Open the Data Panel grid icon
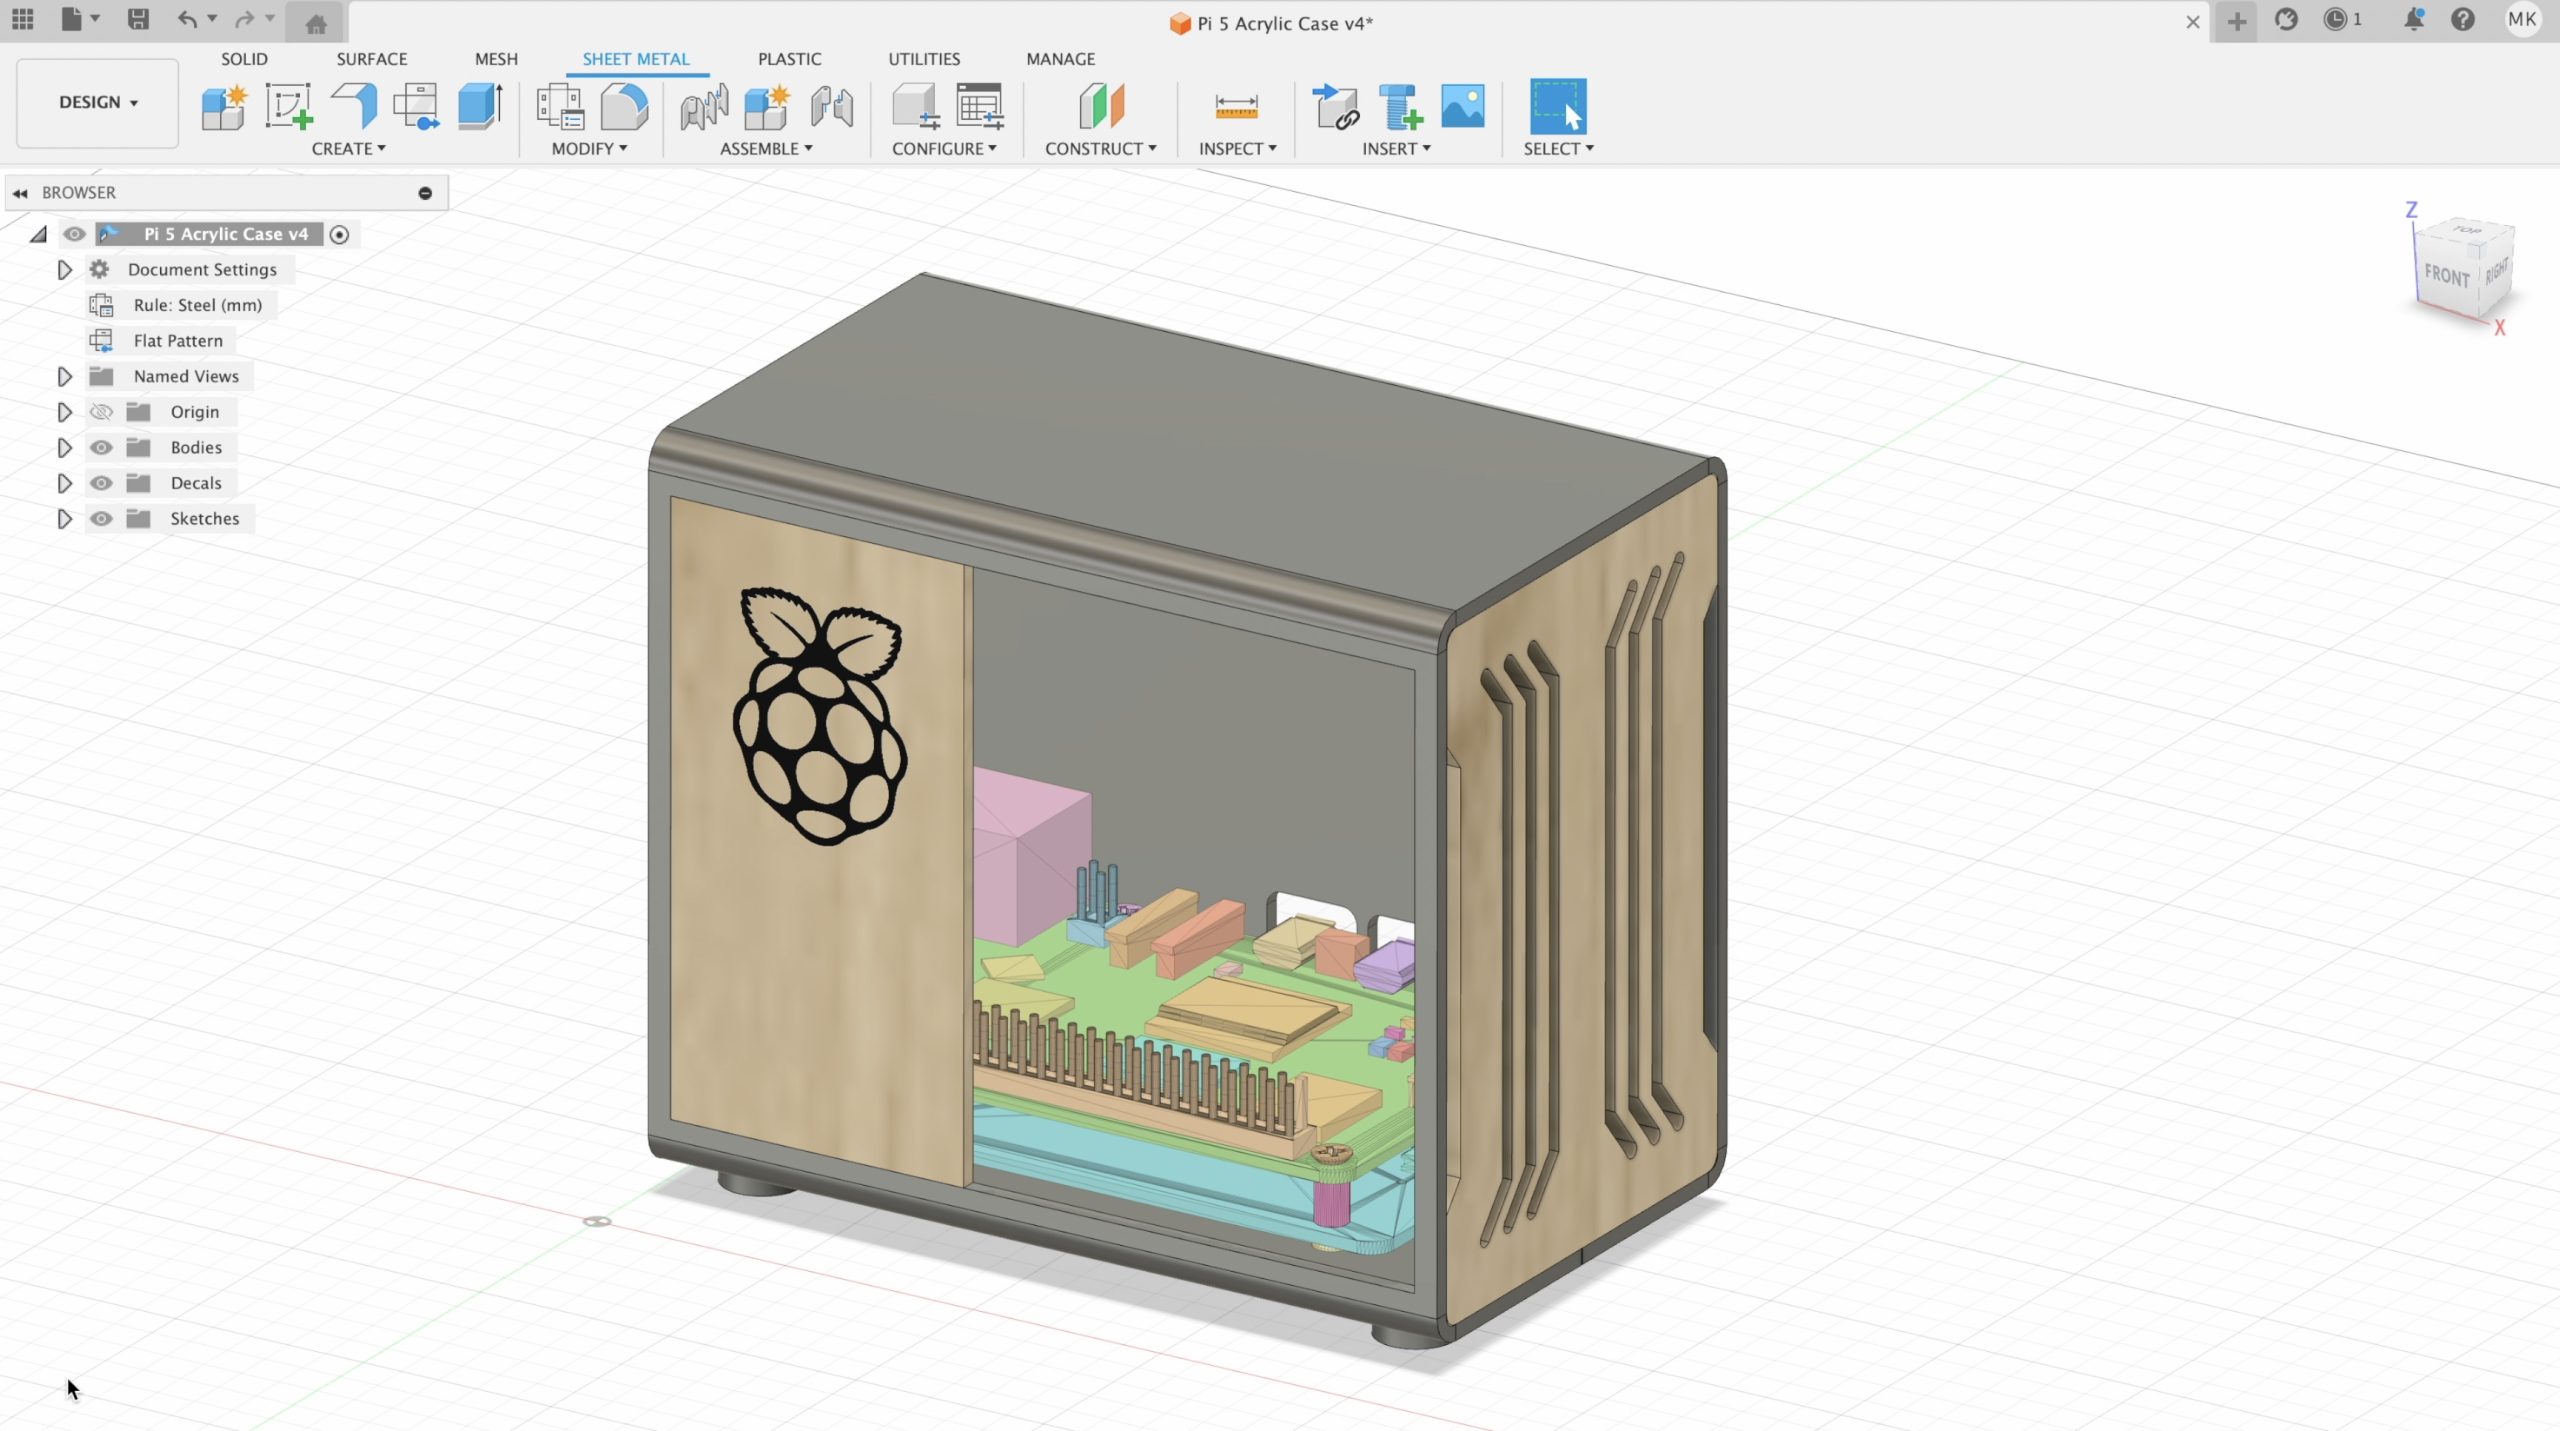This screenshot has width=2560, height=1431. tap(22, 19)
